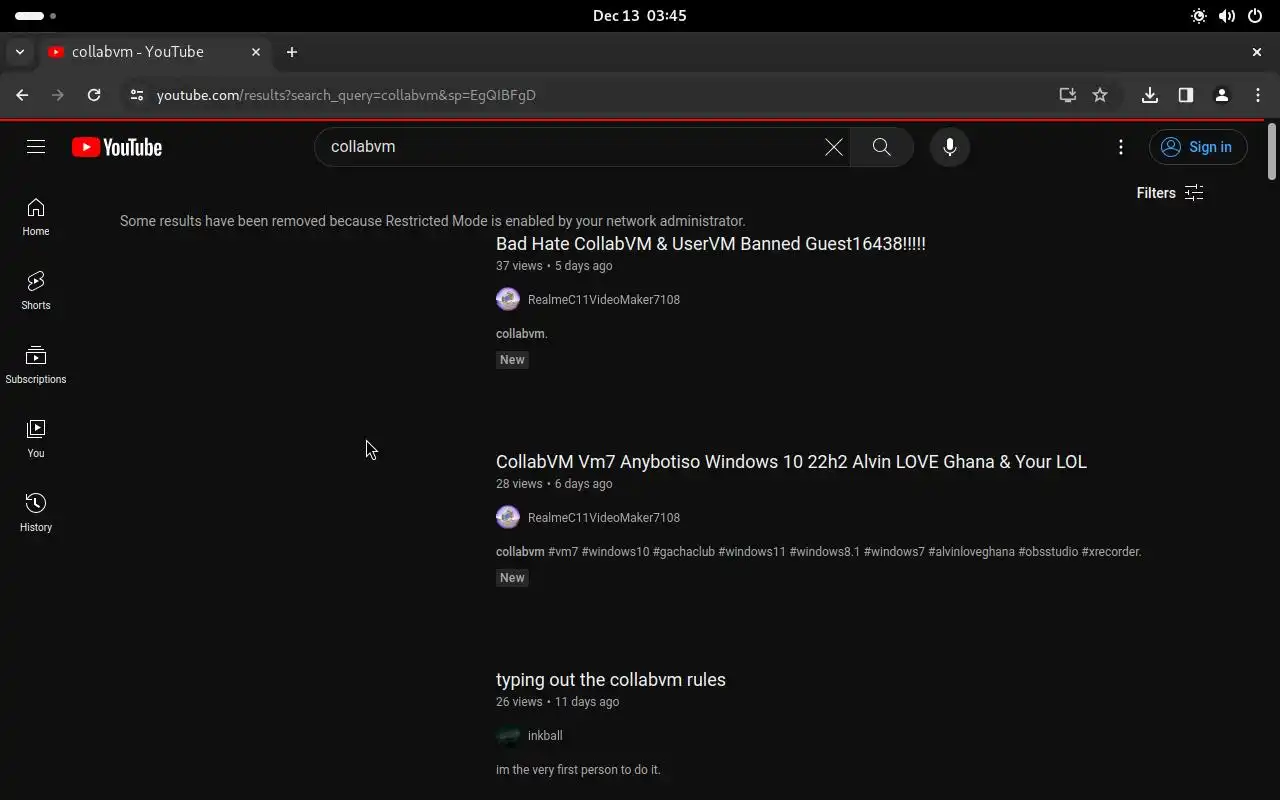Click the browser back arrow
The width and height of the screenshot is (1280, 800).
point(22,95)
